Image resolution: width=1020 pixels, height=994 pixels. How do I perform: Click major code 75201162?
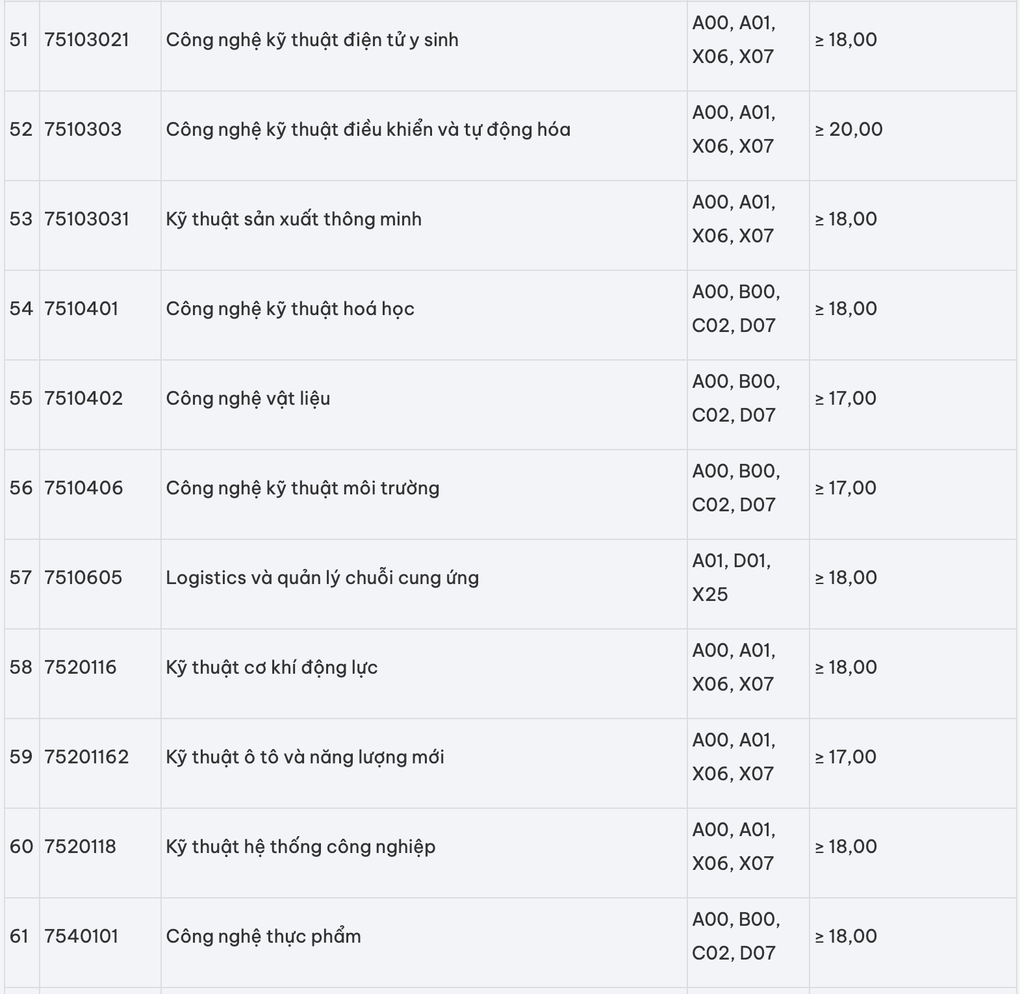click(x=87, y=757)
